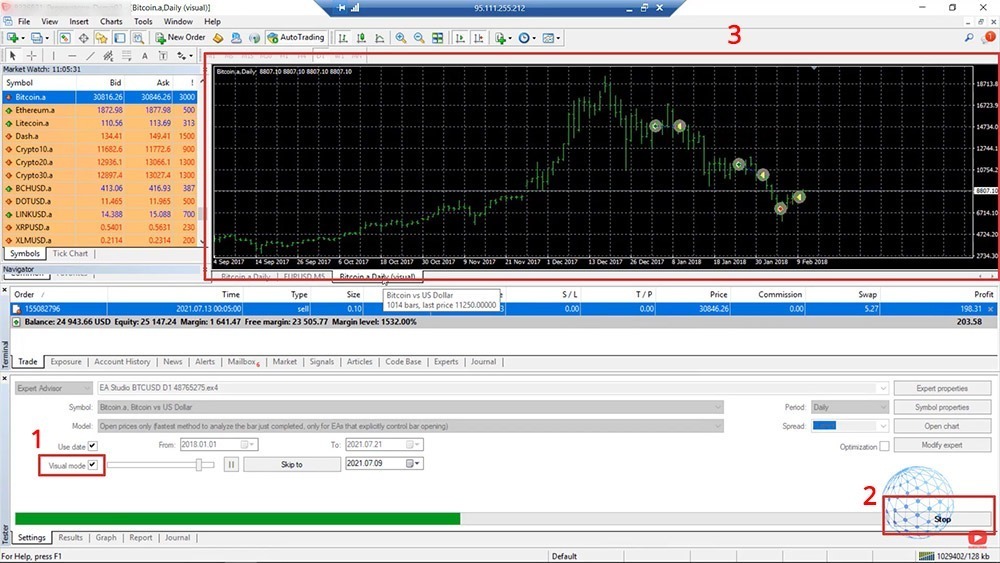Viewport: 1000px width, 563px height.
Task: Switch chart to bar chart type
Action: pyautogui.click(x=343, y=38)
